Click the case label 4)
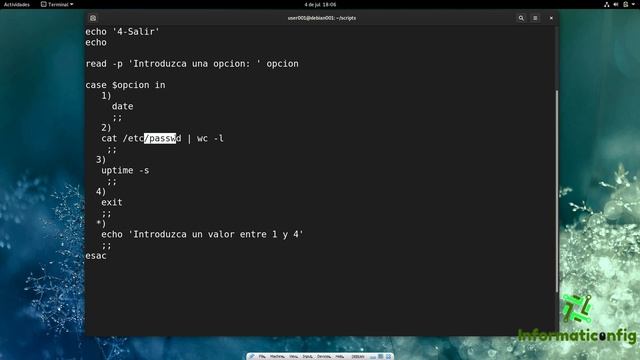Viewport: 640px width, 360px height. point(101,191)
